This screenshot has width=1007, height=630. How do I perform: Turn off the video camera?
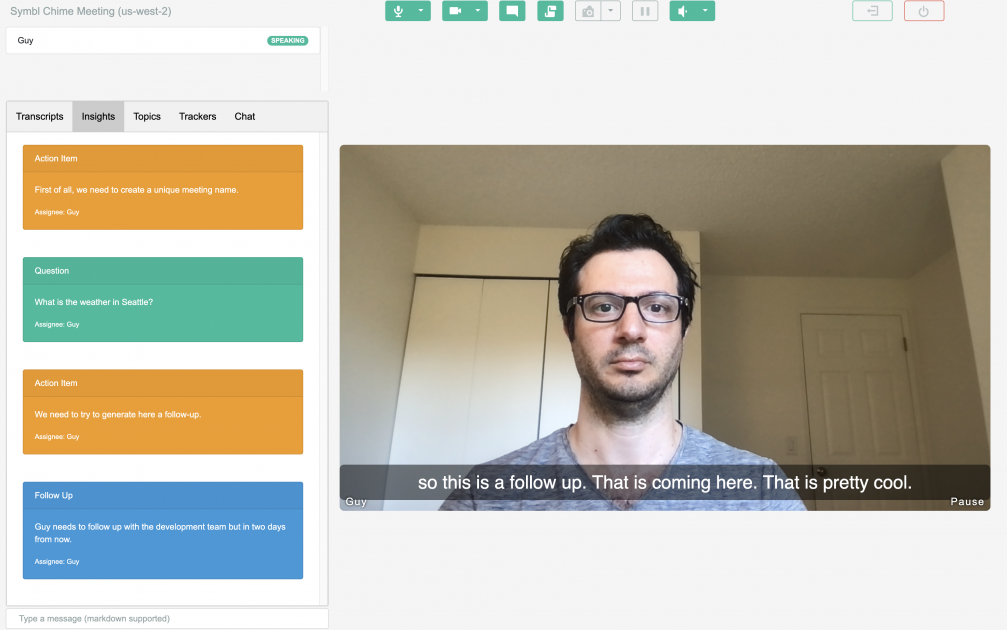pyautogui.click(x=458, y=11)
